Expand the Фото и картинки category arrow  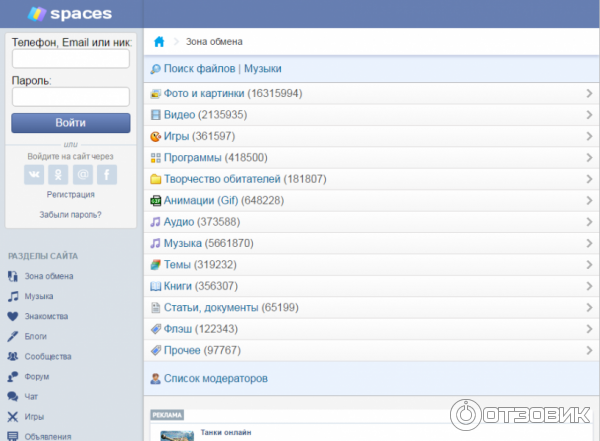pyautogui.click(x=589, y=94)
